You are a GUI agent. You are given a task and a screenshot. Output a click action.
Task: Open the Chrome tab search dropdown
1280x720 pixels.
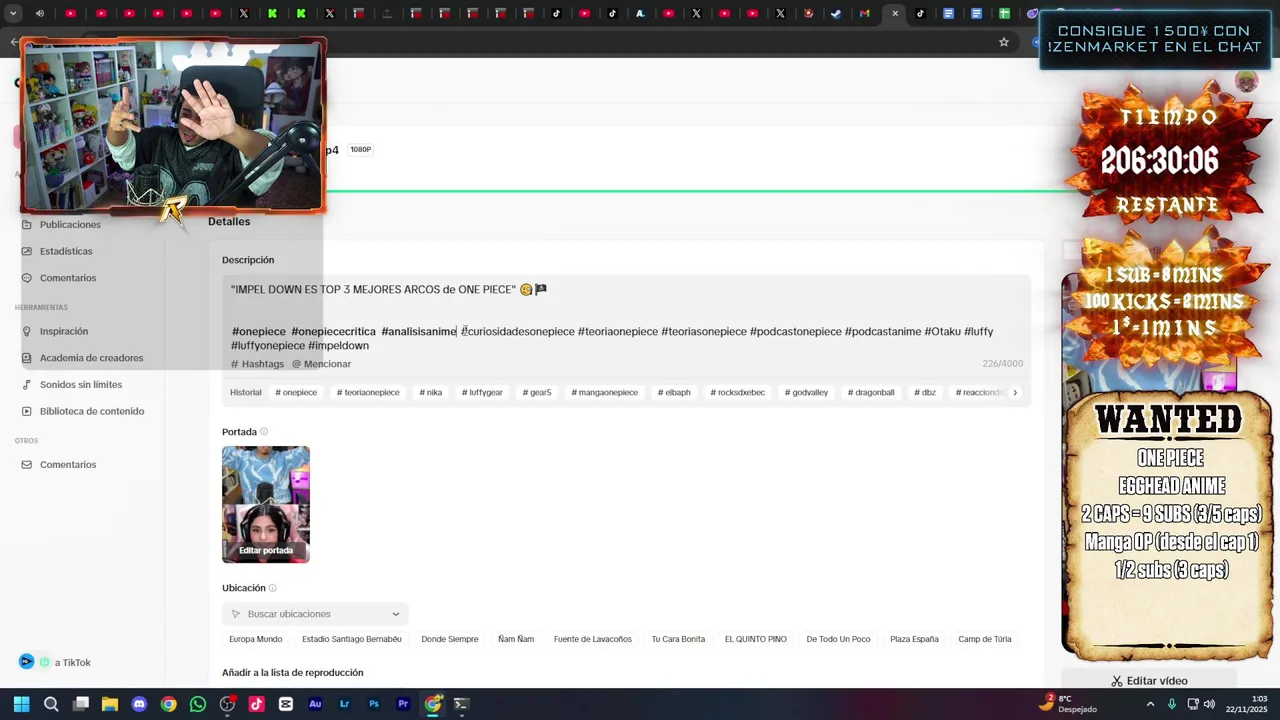(12, 13)
